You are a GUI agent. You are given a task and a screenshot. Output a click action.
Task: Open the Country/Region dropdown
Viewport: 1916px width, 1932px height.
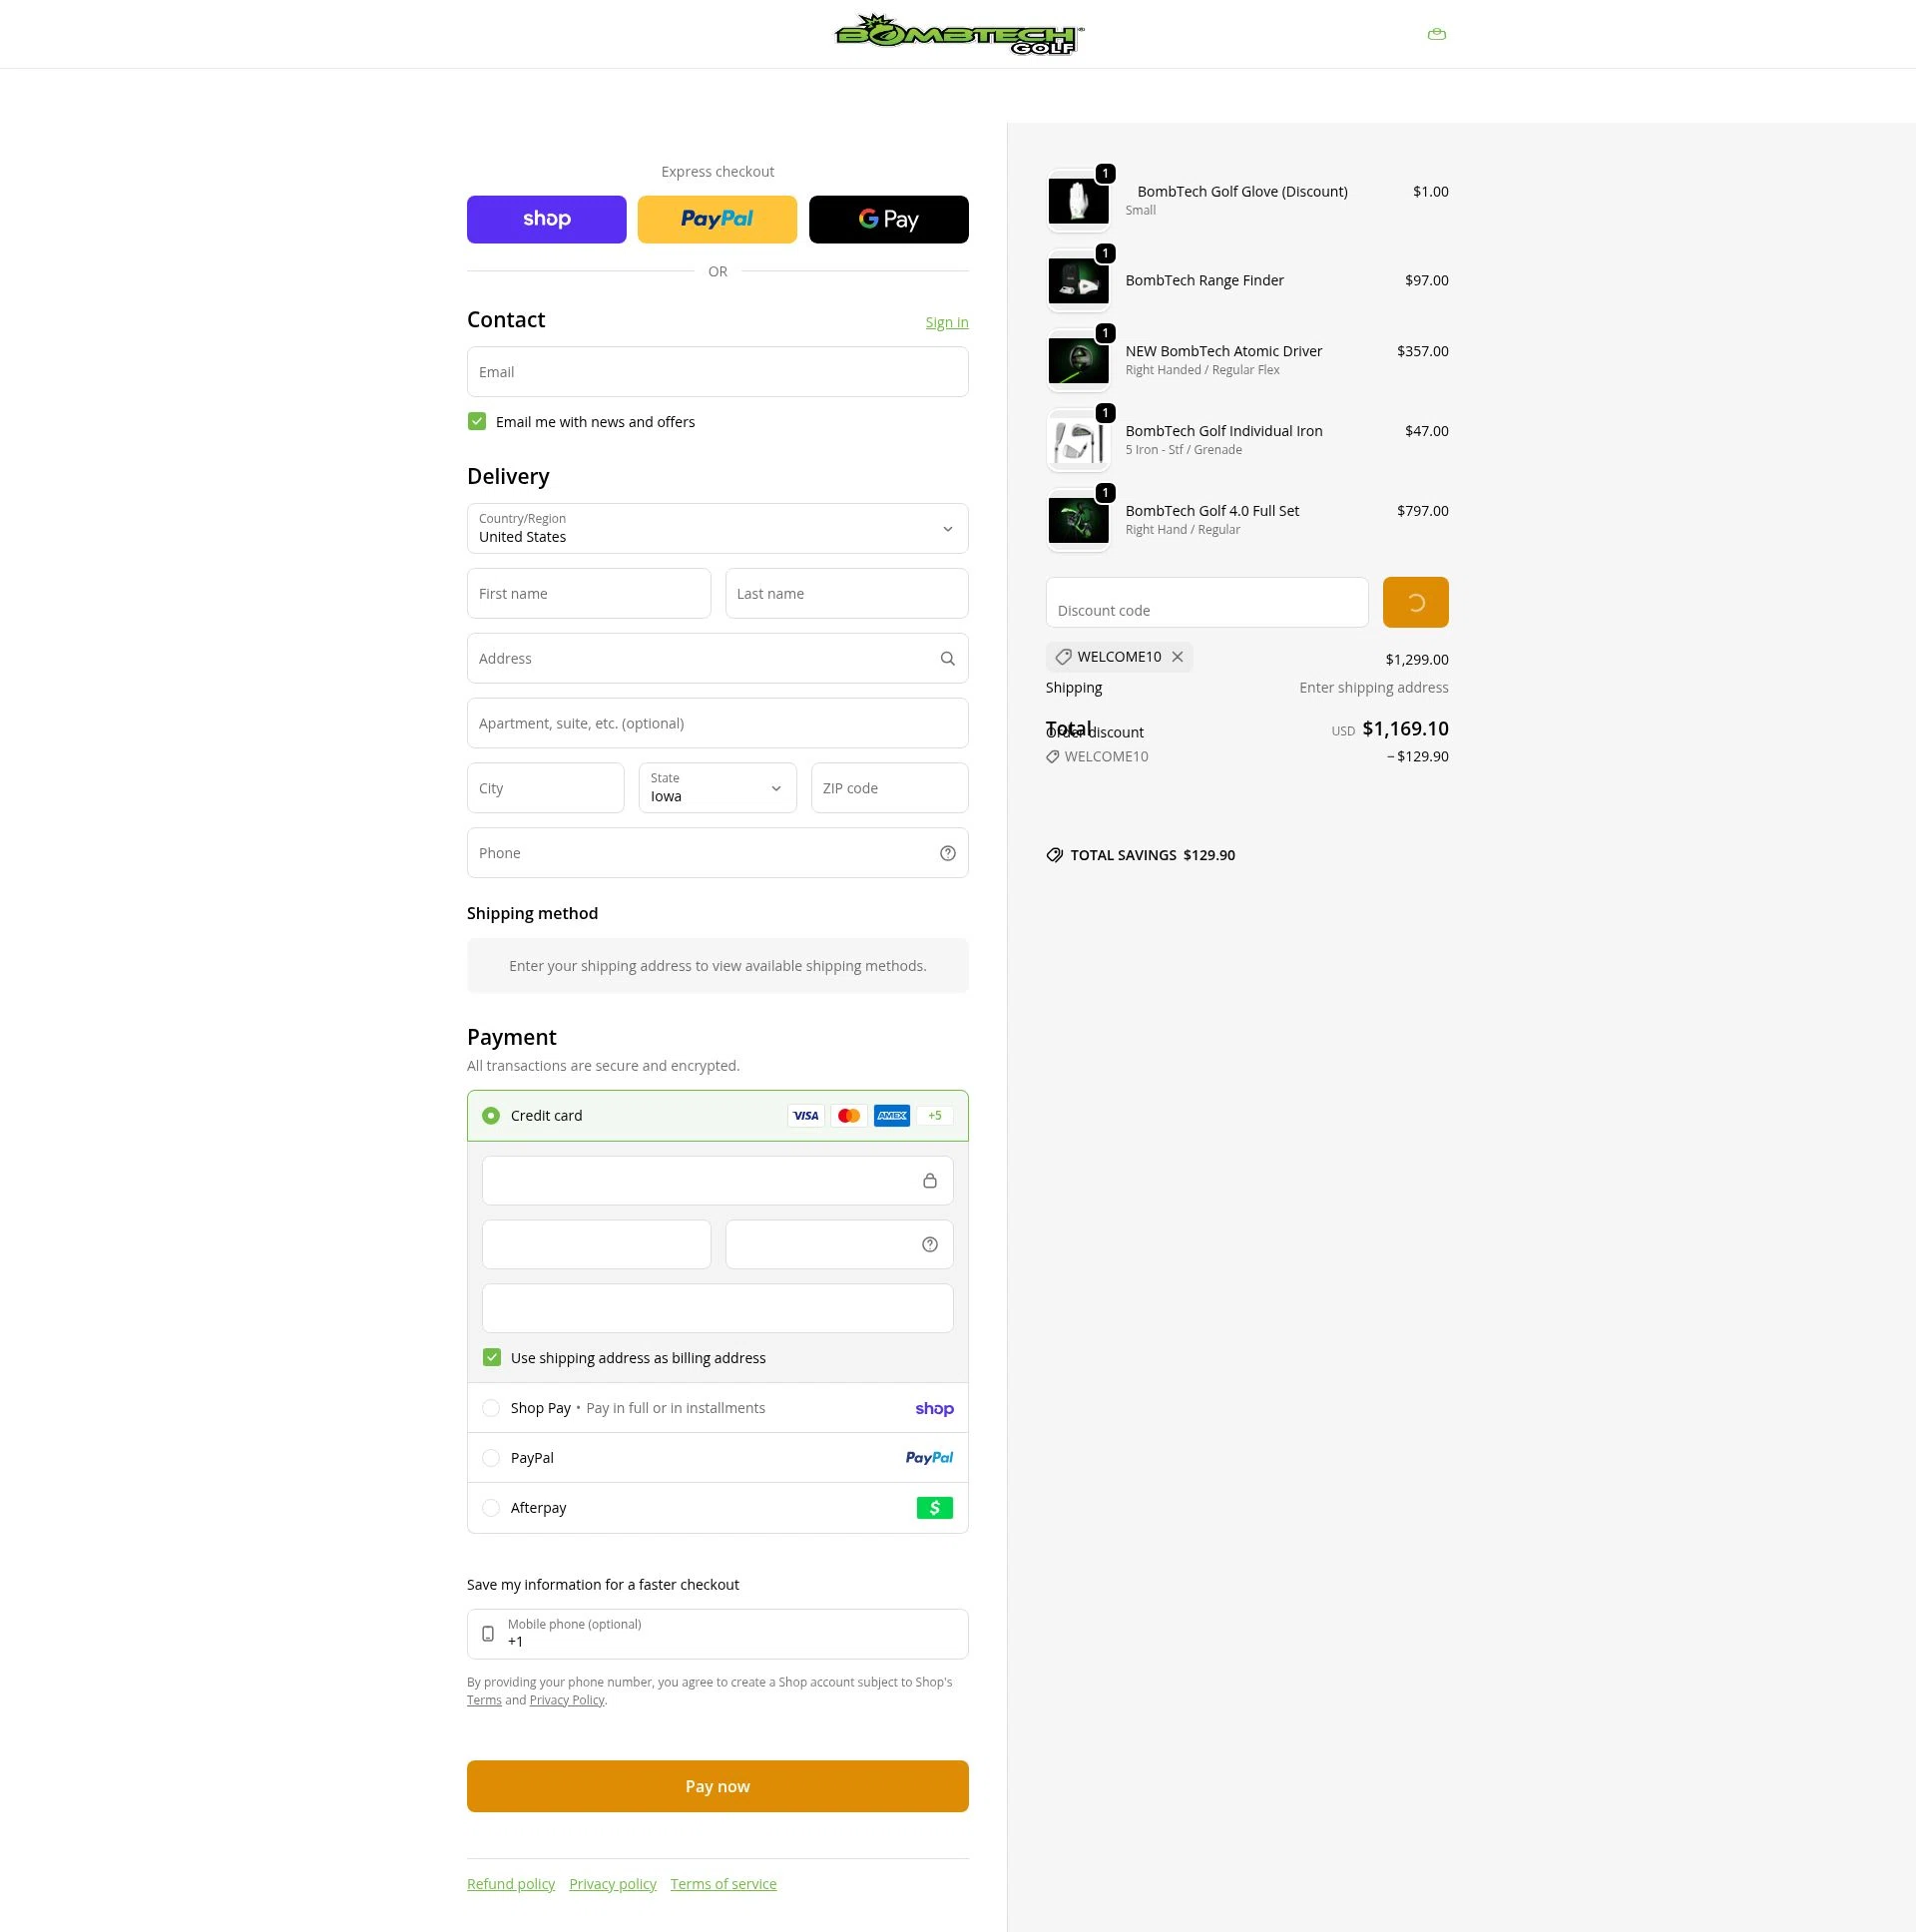pos(716,529)
